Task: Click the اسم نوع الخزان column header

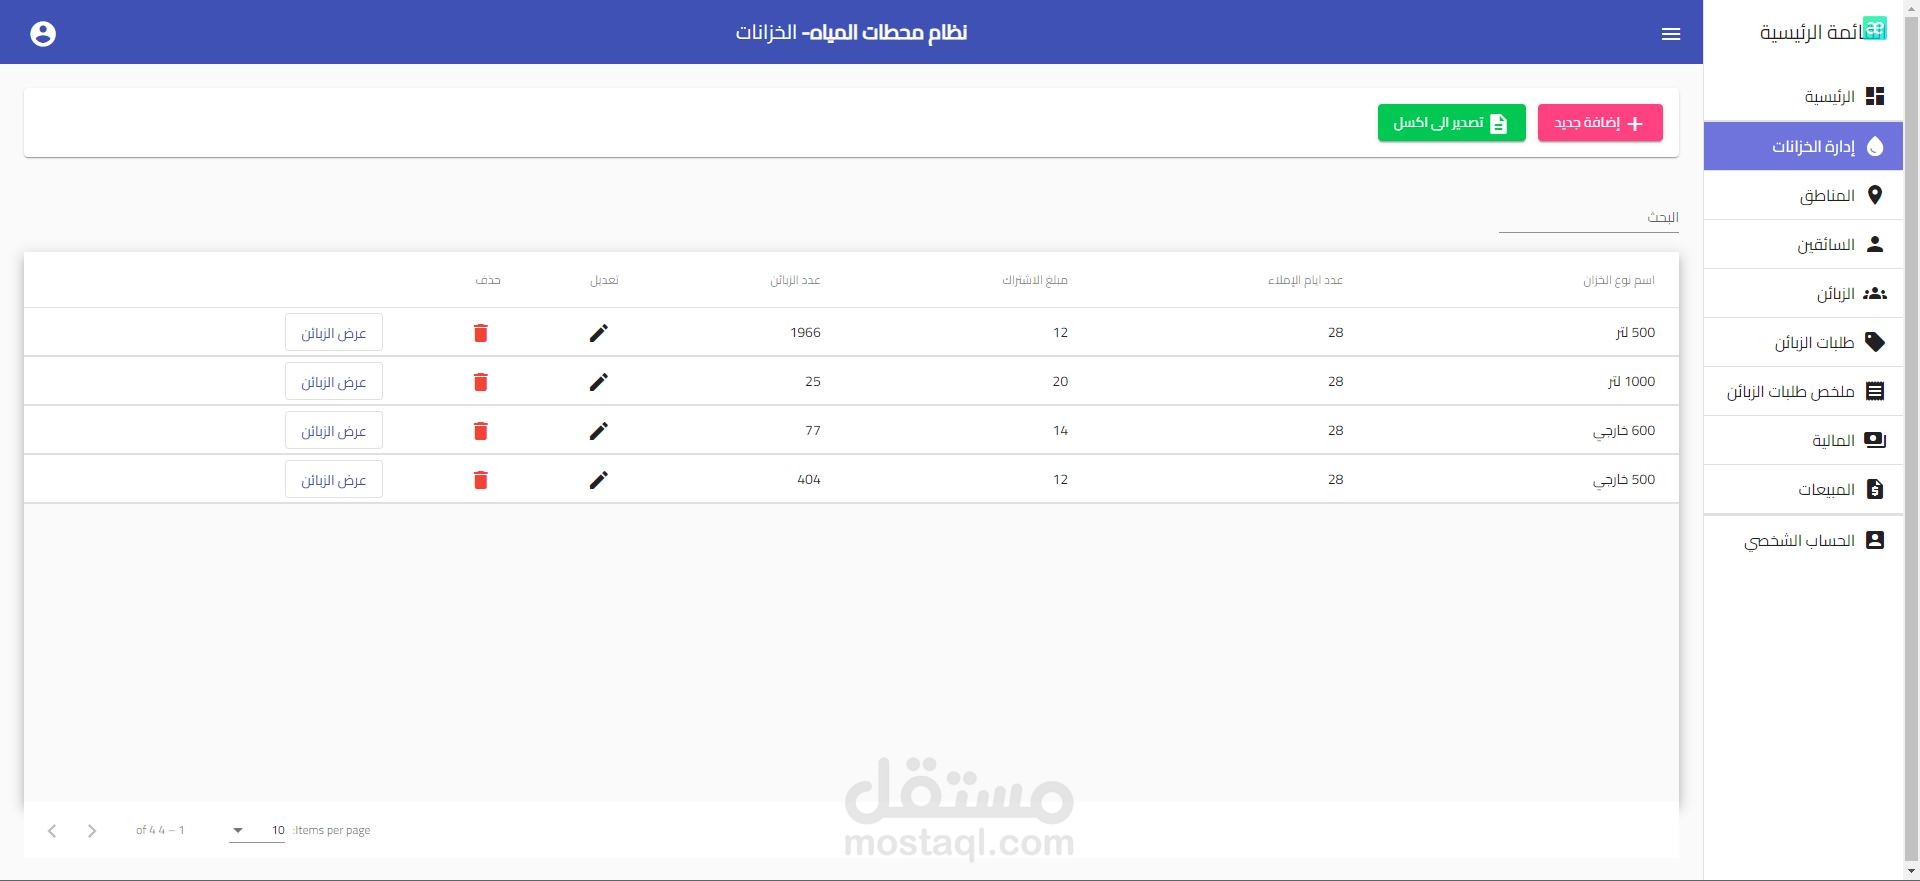Action: (1618, 280)
